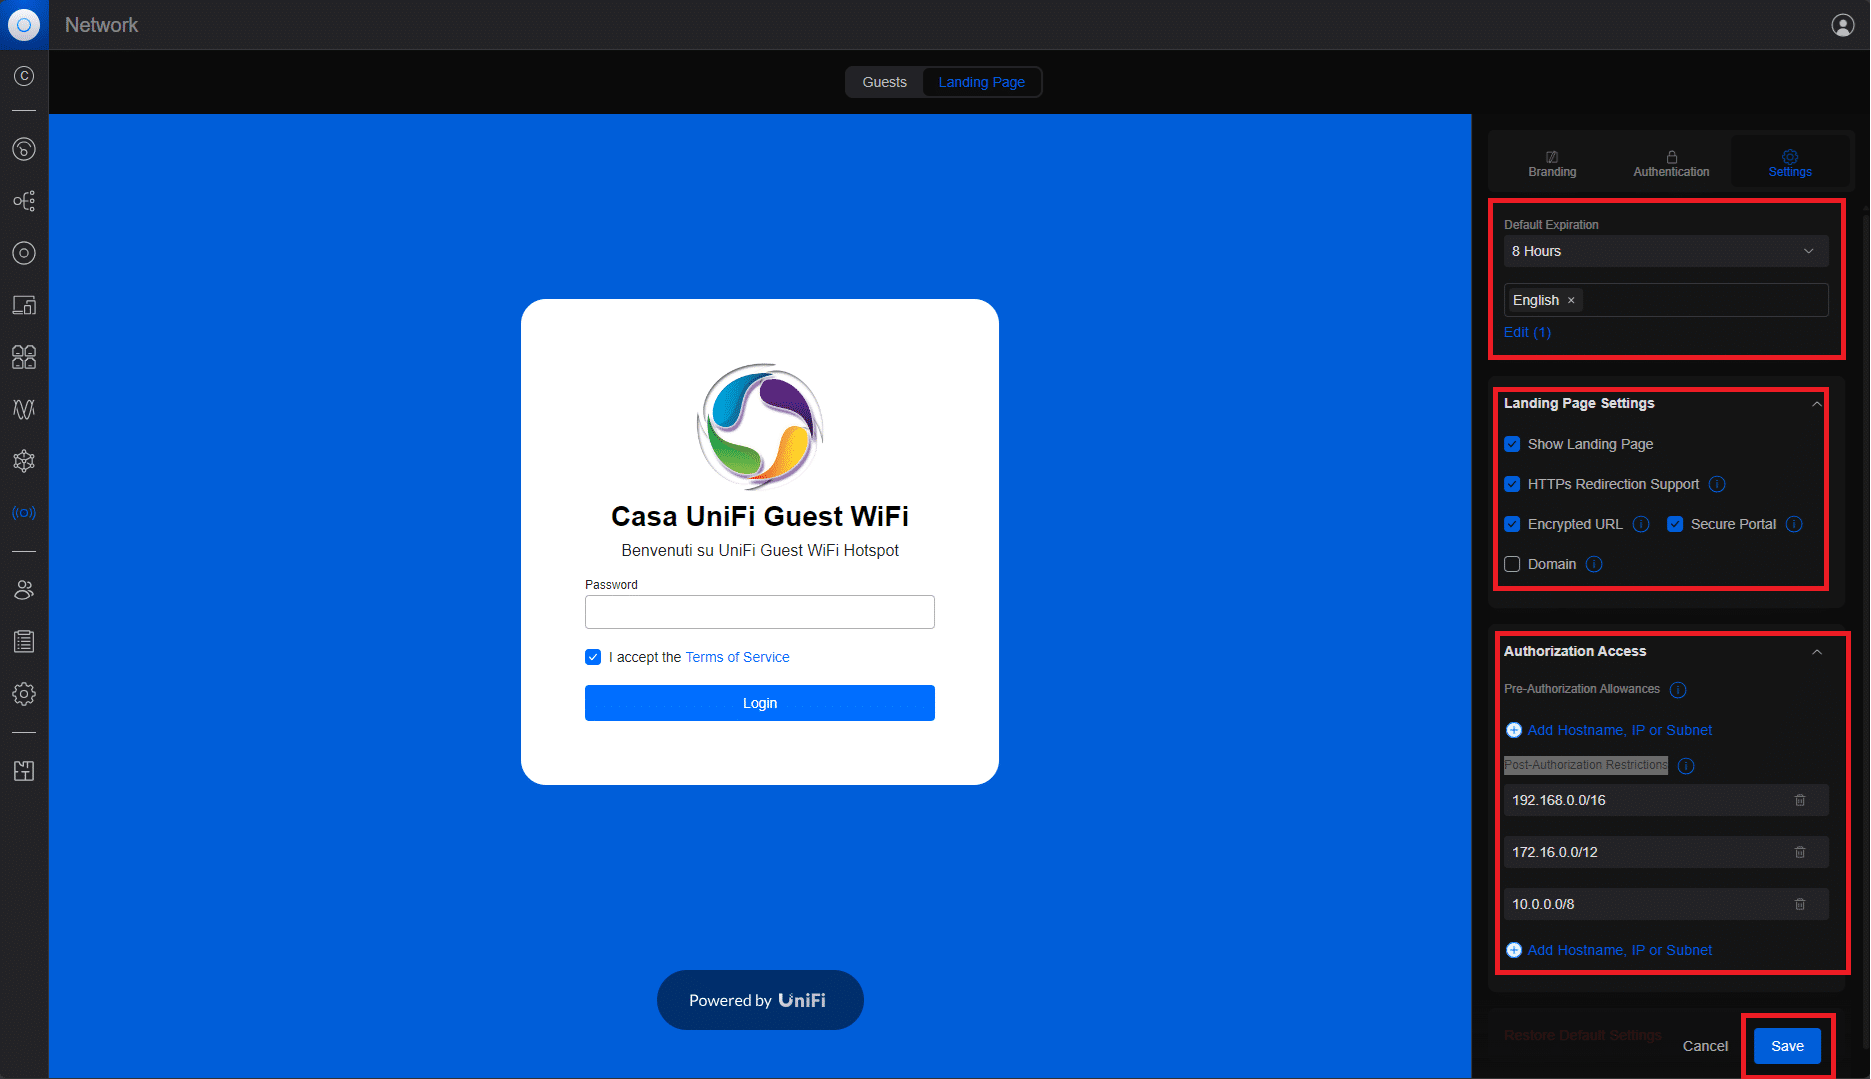
Task: Switch to the Guests tab
Action: [884, 82]
